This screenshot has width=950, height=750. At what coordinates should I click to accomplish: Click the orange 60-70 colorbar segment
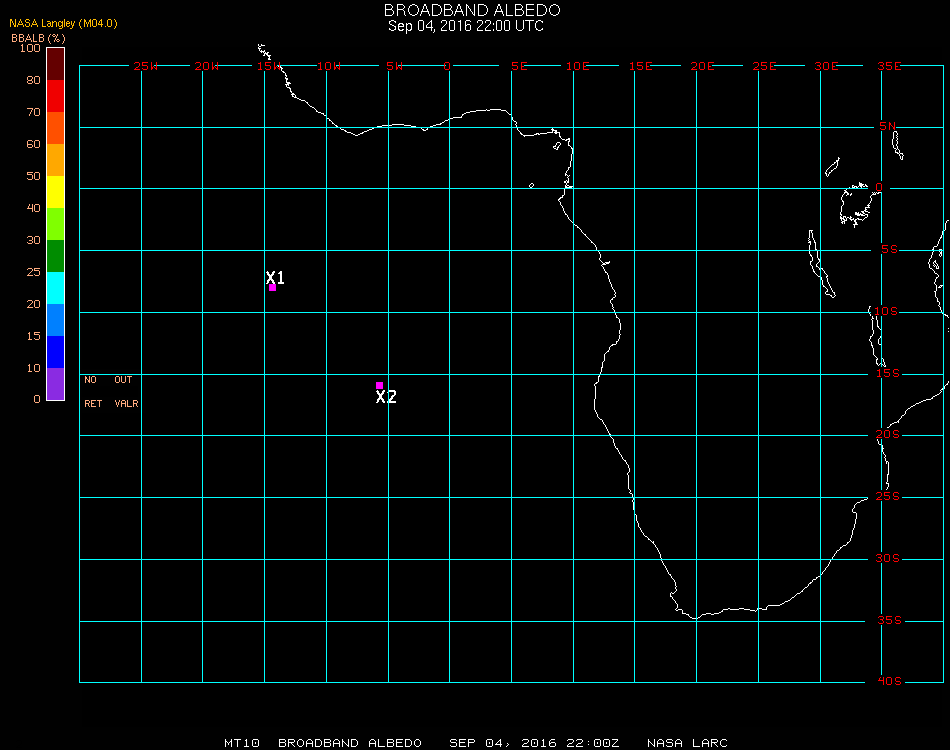tap(55, 128)
